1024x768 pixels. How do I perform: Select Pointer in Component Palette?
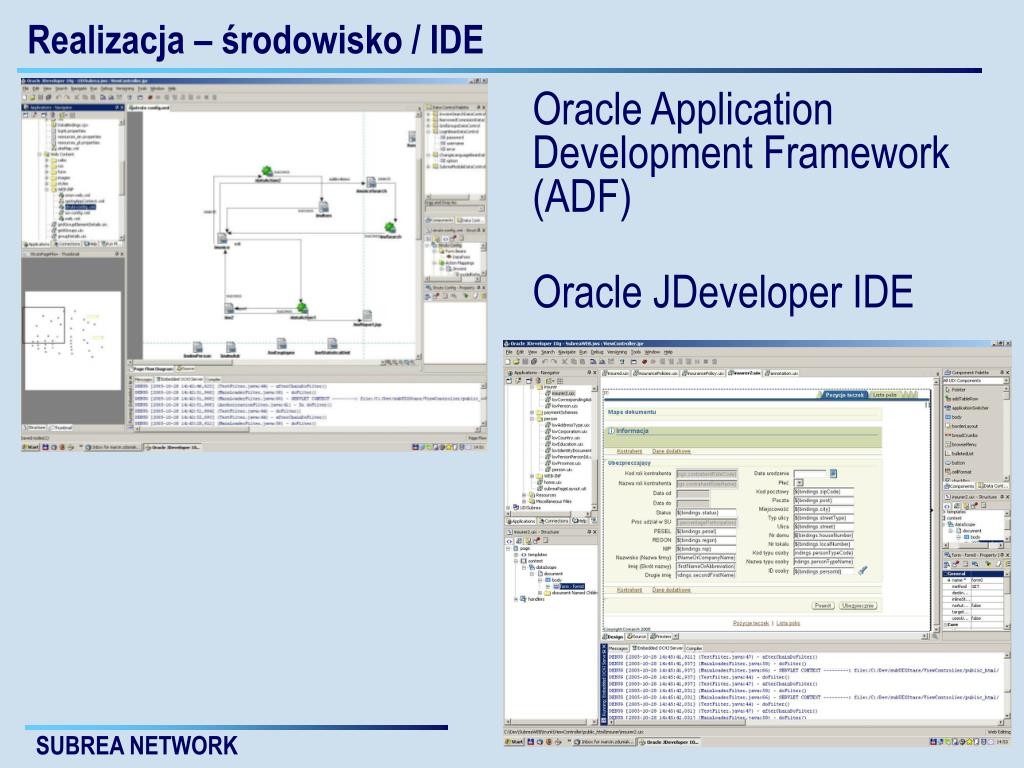click(x=956, y=390)
